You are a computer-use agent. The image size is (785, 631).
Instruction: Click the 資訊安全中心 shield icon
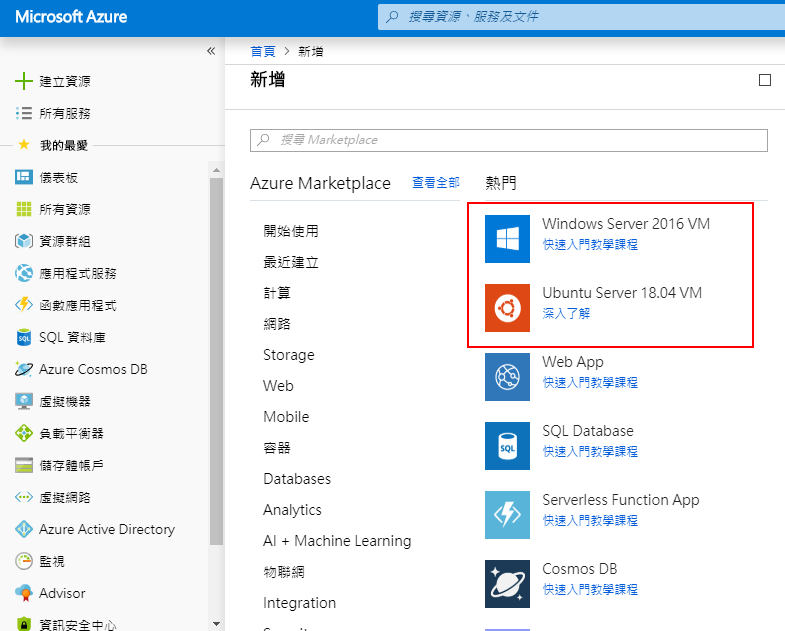point(24,624)
